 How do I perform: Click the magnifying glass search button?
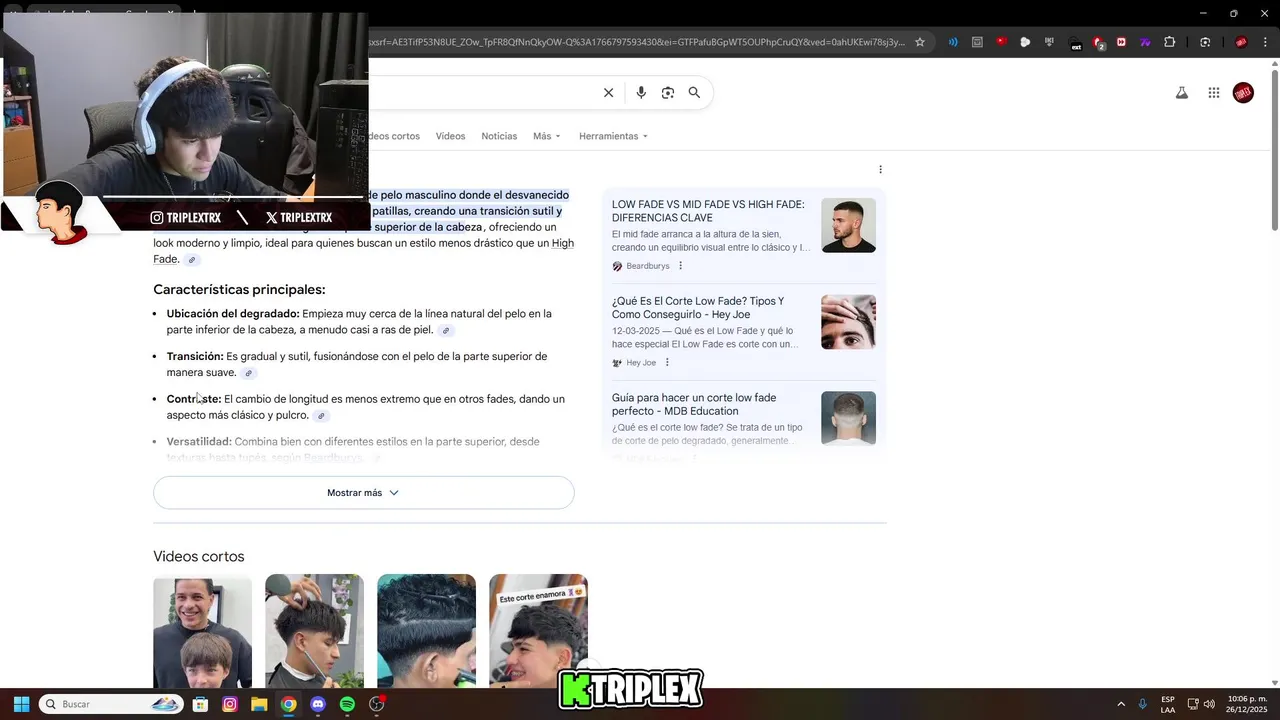coord(694,93)
